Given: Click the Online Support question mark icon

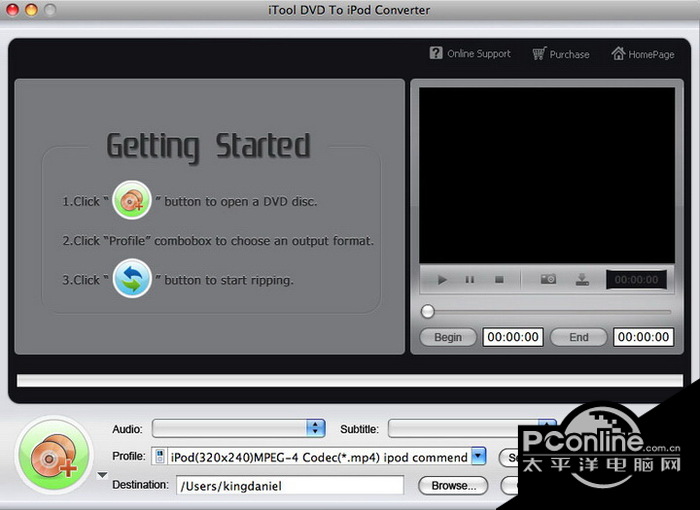Looking at the screenshot, I should (x=436, y=53).
